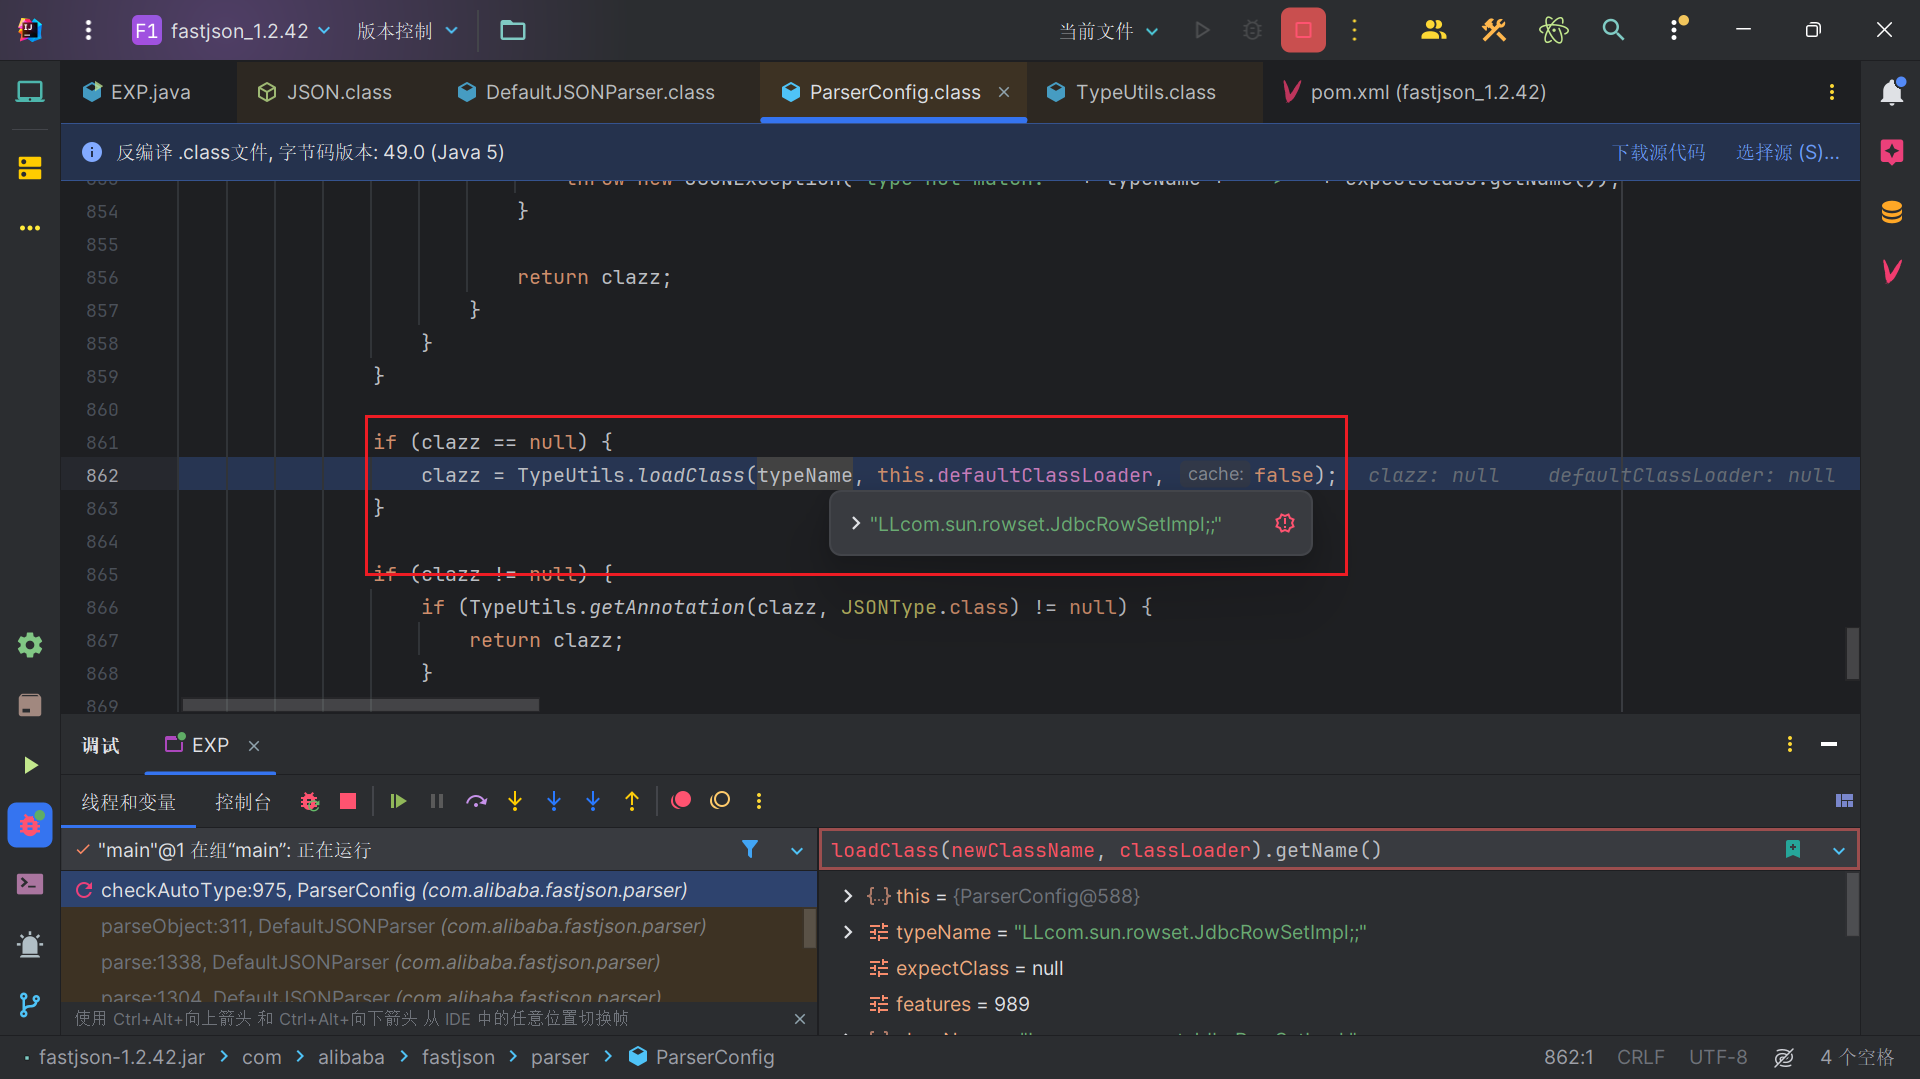This screenshot has width=1920, height=1079.
Task: Expand evaluate expression history dropdown
Action: tap(1839, 850)
